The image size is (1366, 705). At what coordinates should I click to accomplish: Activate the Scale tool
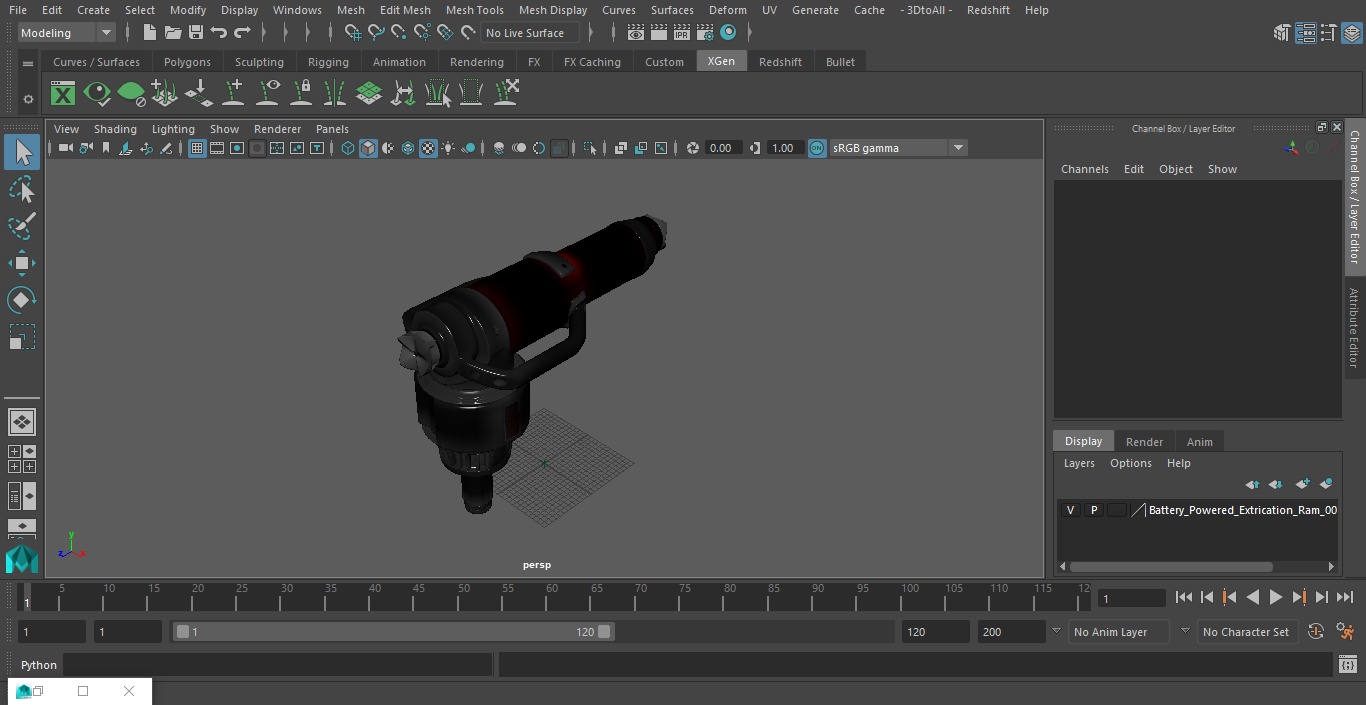(x=22, y=337)
